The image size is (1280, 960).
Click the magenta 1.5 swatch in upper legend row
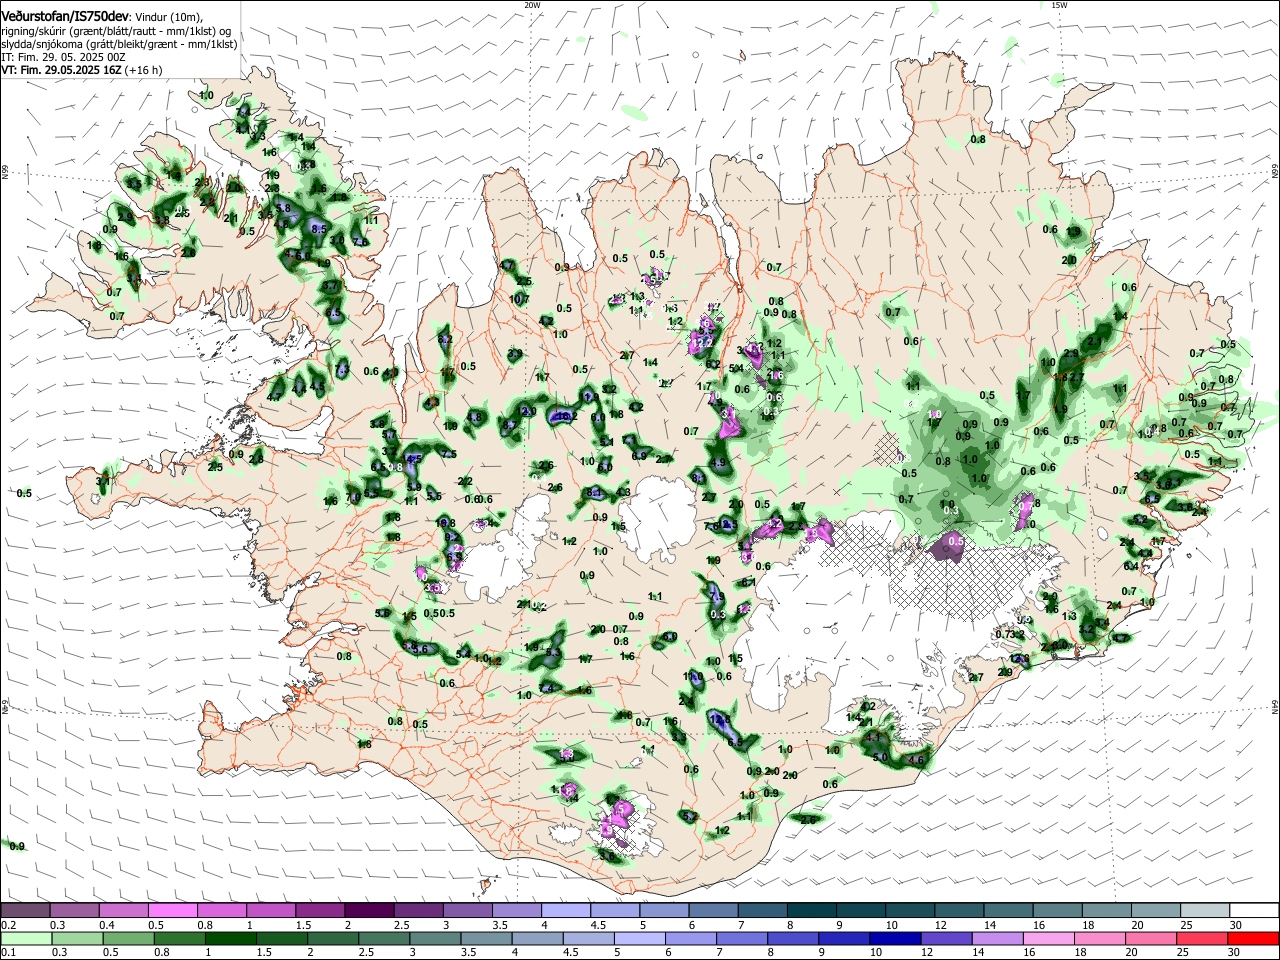point(320,910)
